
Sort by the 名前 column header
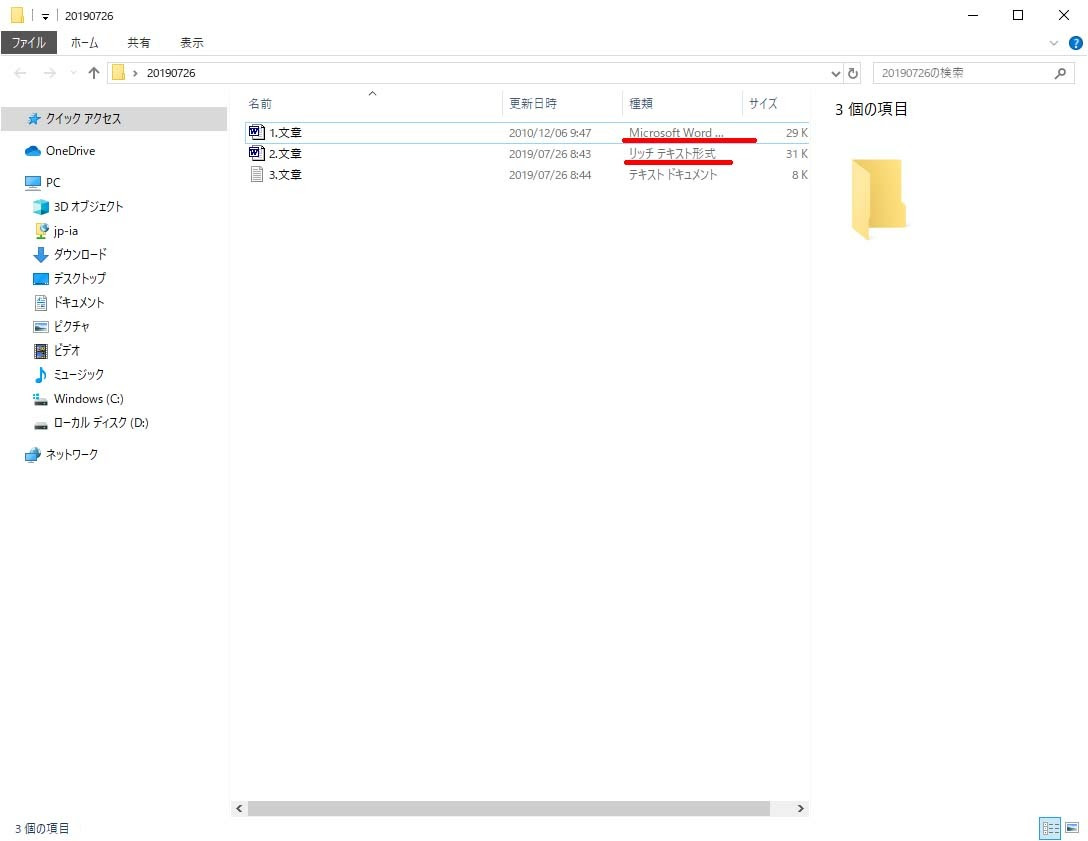point(373,103)
